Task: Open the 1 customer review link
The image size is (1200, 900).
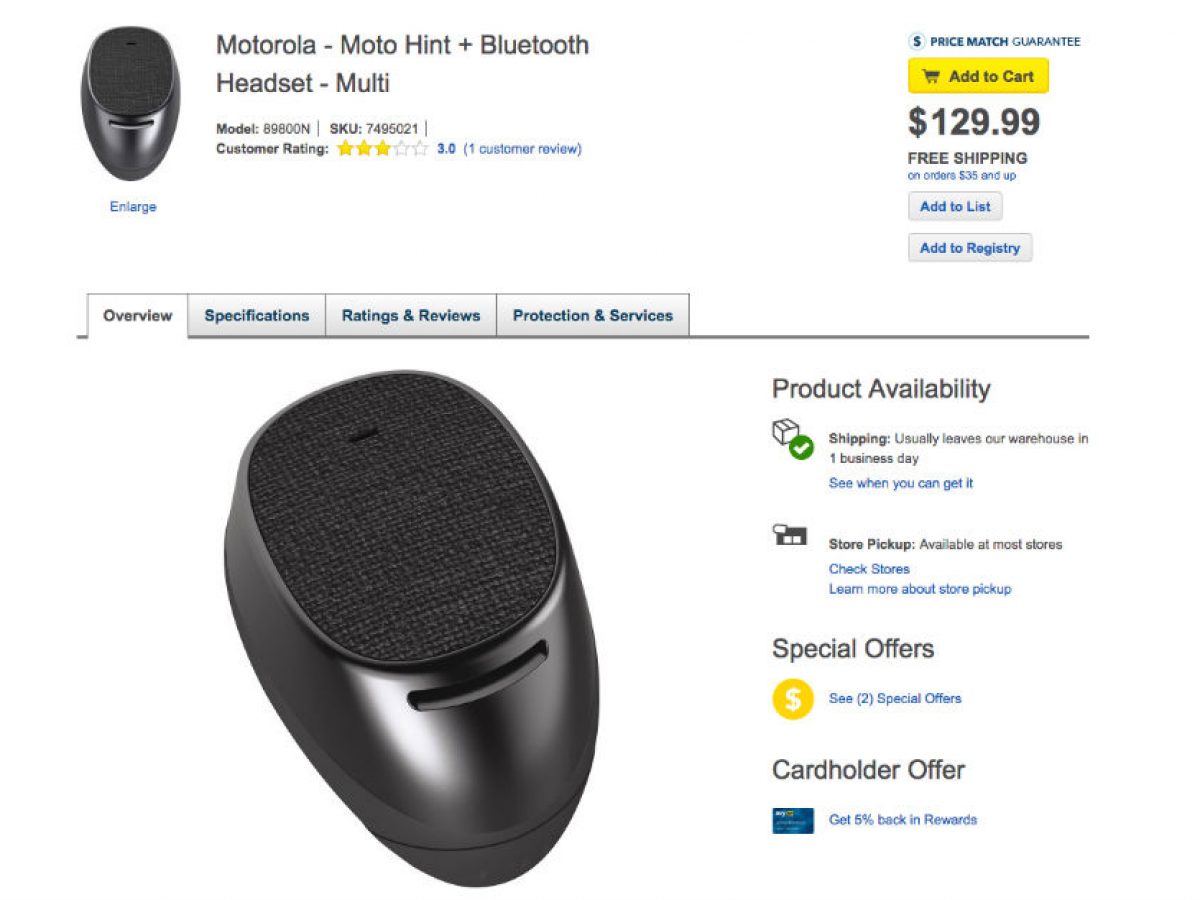Action: (x=522, y=149)
